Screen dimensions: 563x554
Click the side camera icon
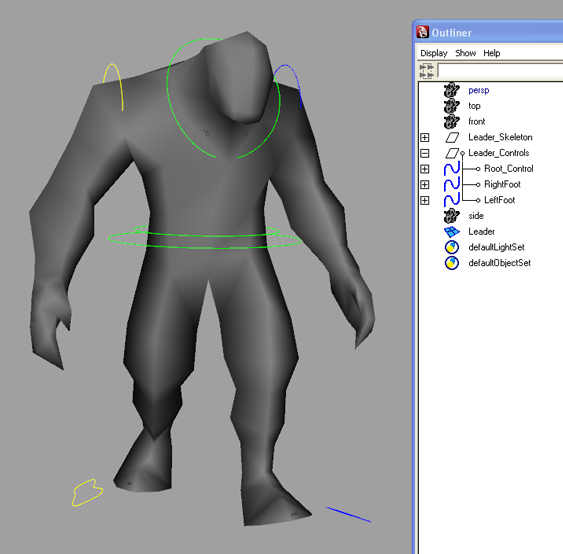click(451, 216)
